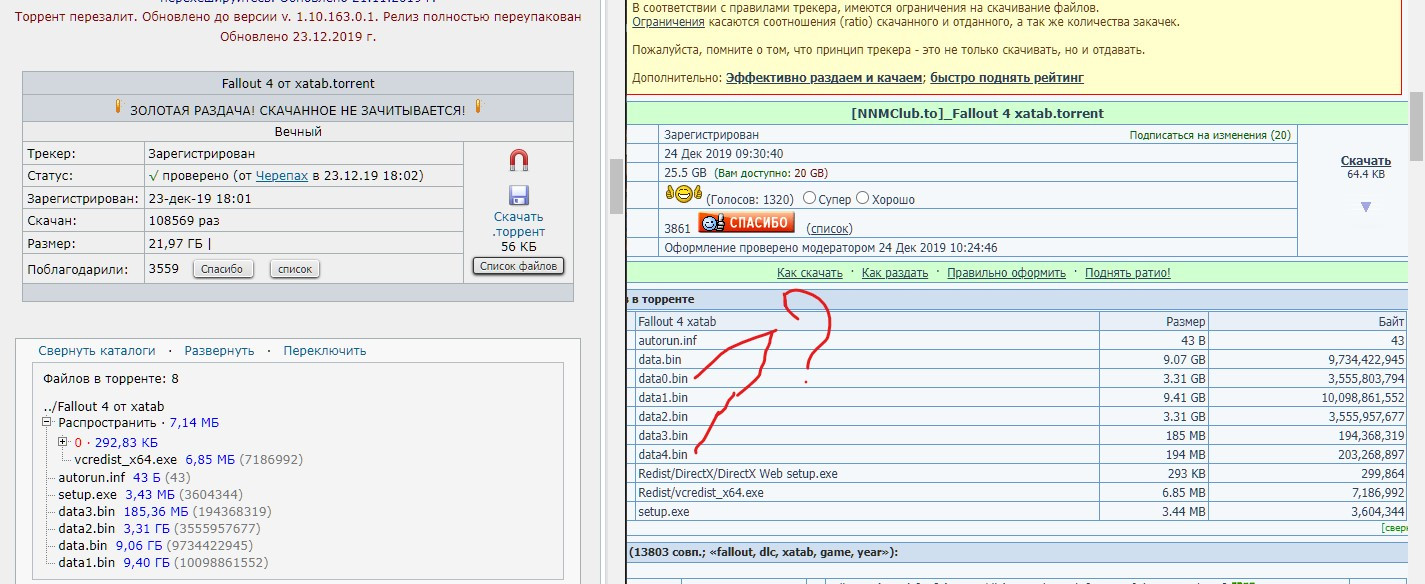Image resolution: width=1425 pixels, height=584 pixels.
Task: Click the red magnet link icon
Action: pyautogui.click(x=518, y=160)
